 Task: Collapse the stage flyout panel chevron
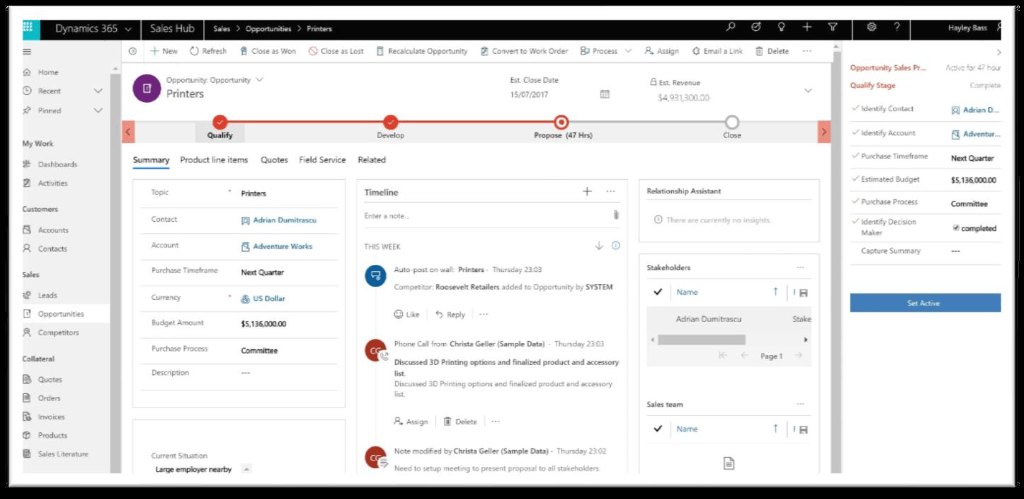pos(999,52)
